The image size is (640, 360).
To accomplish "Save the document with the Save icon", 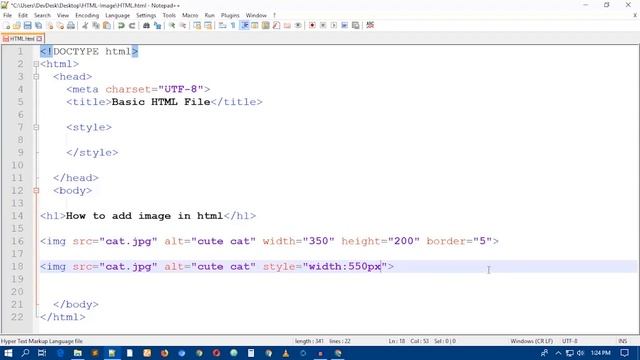I will point(27,26).
